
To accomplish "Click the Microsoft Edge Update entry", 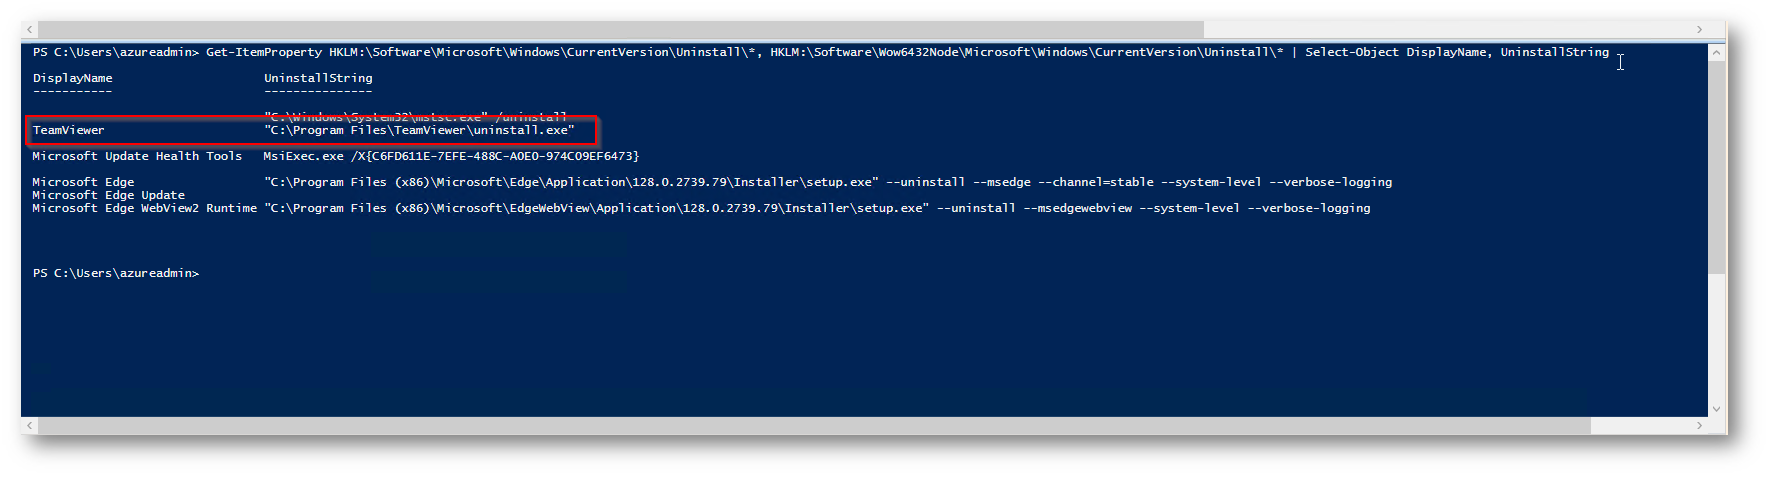I will (x=108, y=195).
